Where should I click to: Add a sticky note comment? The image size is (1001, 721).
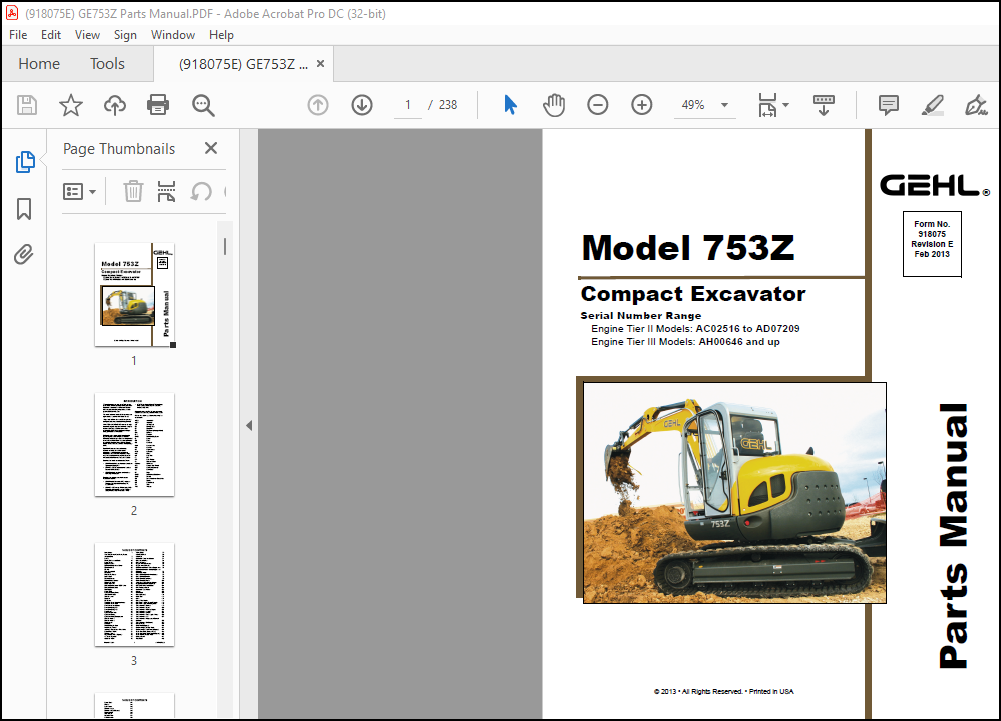(889, 105)
